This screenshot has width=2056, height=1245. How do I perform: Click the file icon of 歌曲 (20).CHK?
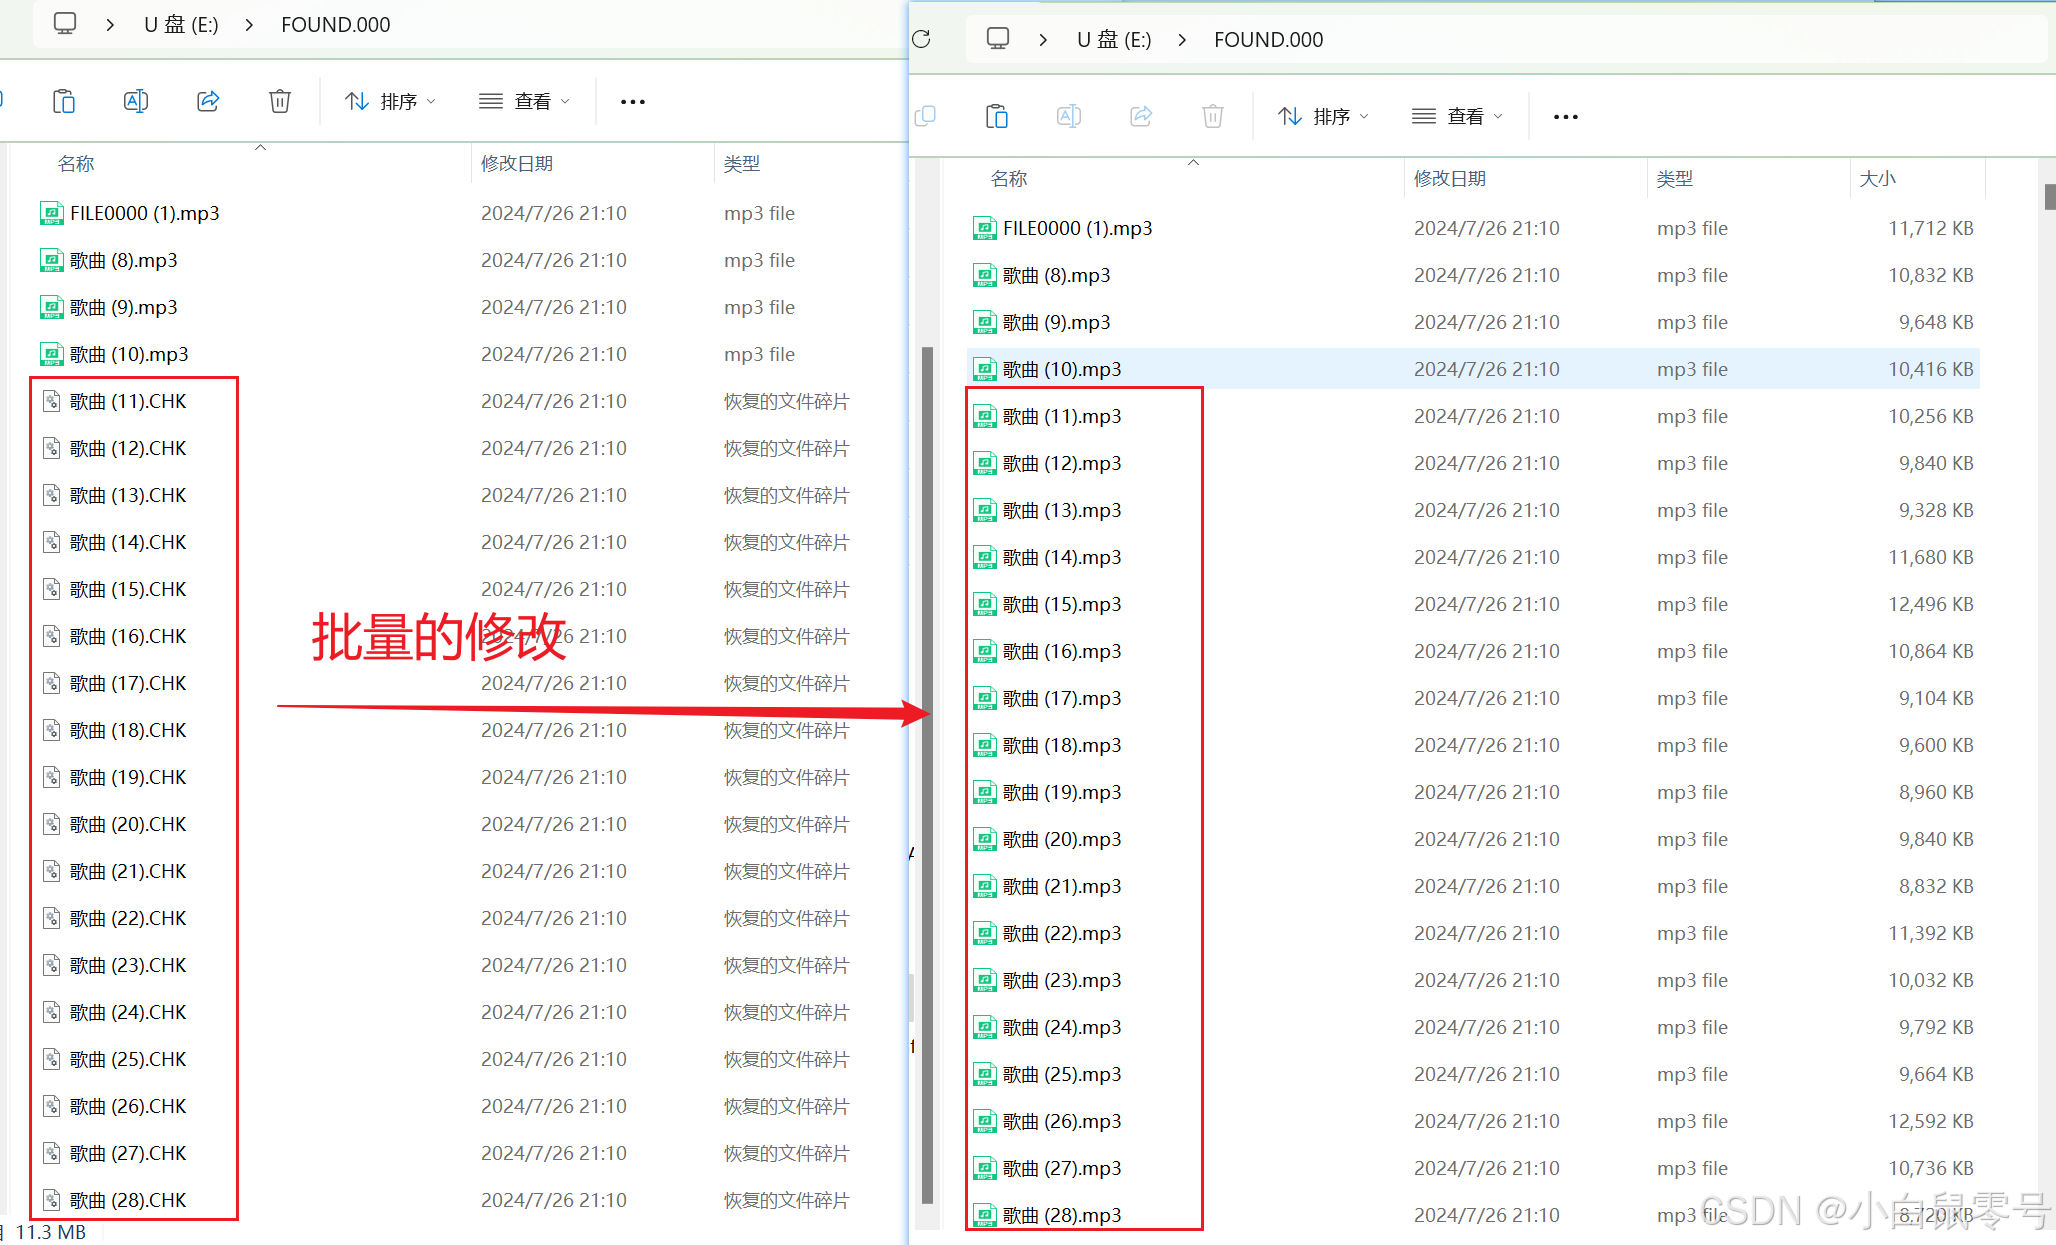(51, 824)
